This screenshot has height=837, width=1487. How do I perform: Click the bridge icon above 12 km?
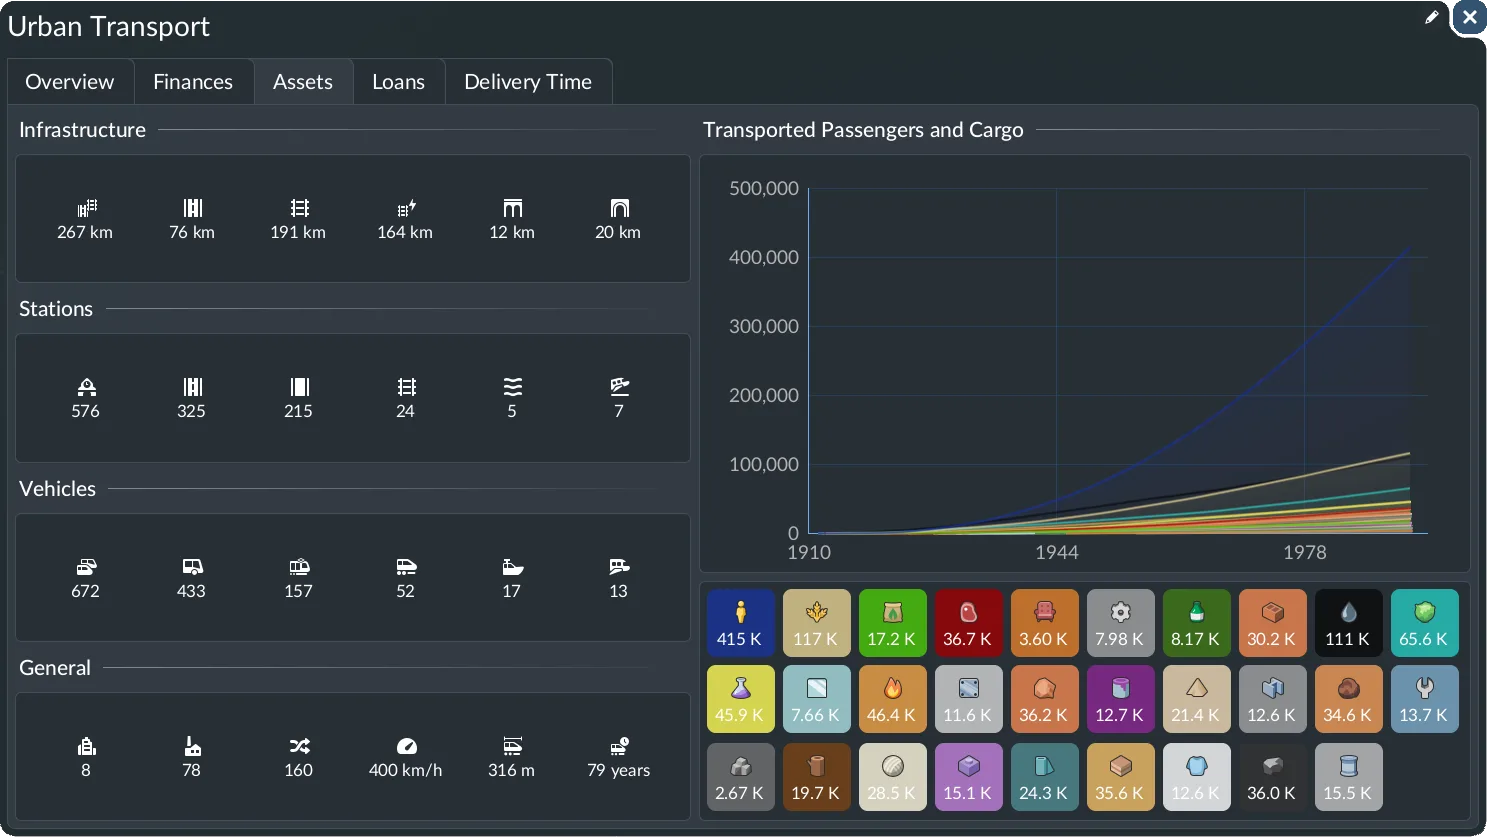pyautogui.click(x=512, y=208)
